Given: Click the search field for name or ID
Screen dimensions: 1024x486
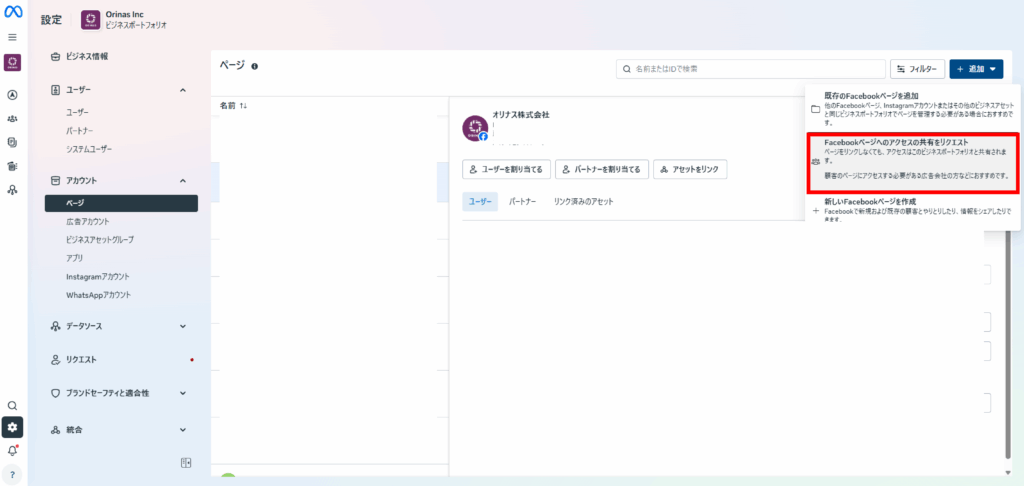Looking at the screenshot, I should pos(752,69).
